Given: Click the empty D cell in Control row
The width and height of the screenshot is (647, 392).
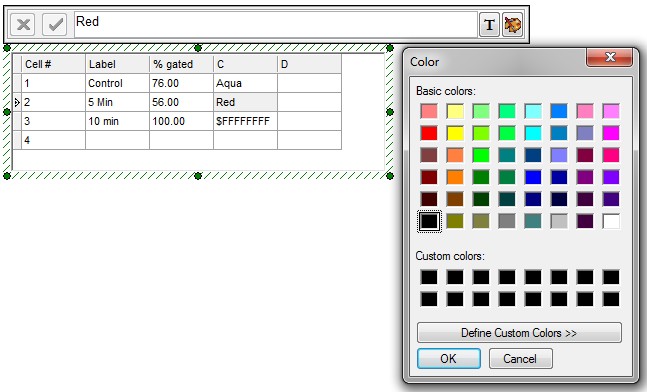Looking at the screenshot, I should coord(309,83).
